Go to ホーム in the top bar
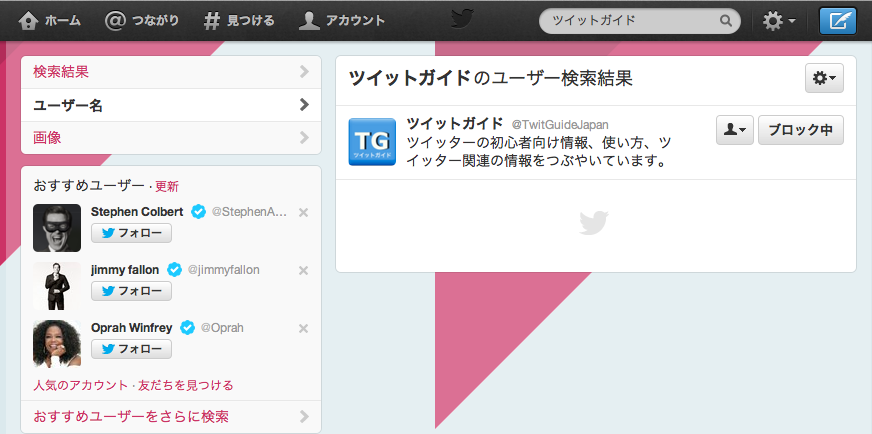Screen dimensions: 872x434 pos(49,21)
